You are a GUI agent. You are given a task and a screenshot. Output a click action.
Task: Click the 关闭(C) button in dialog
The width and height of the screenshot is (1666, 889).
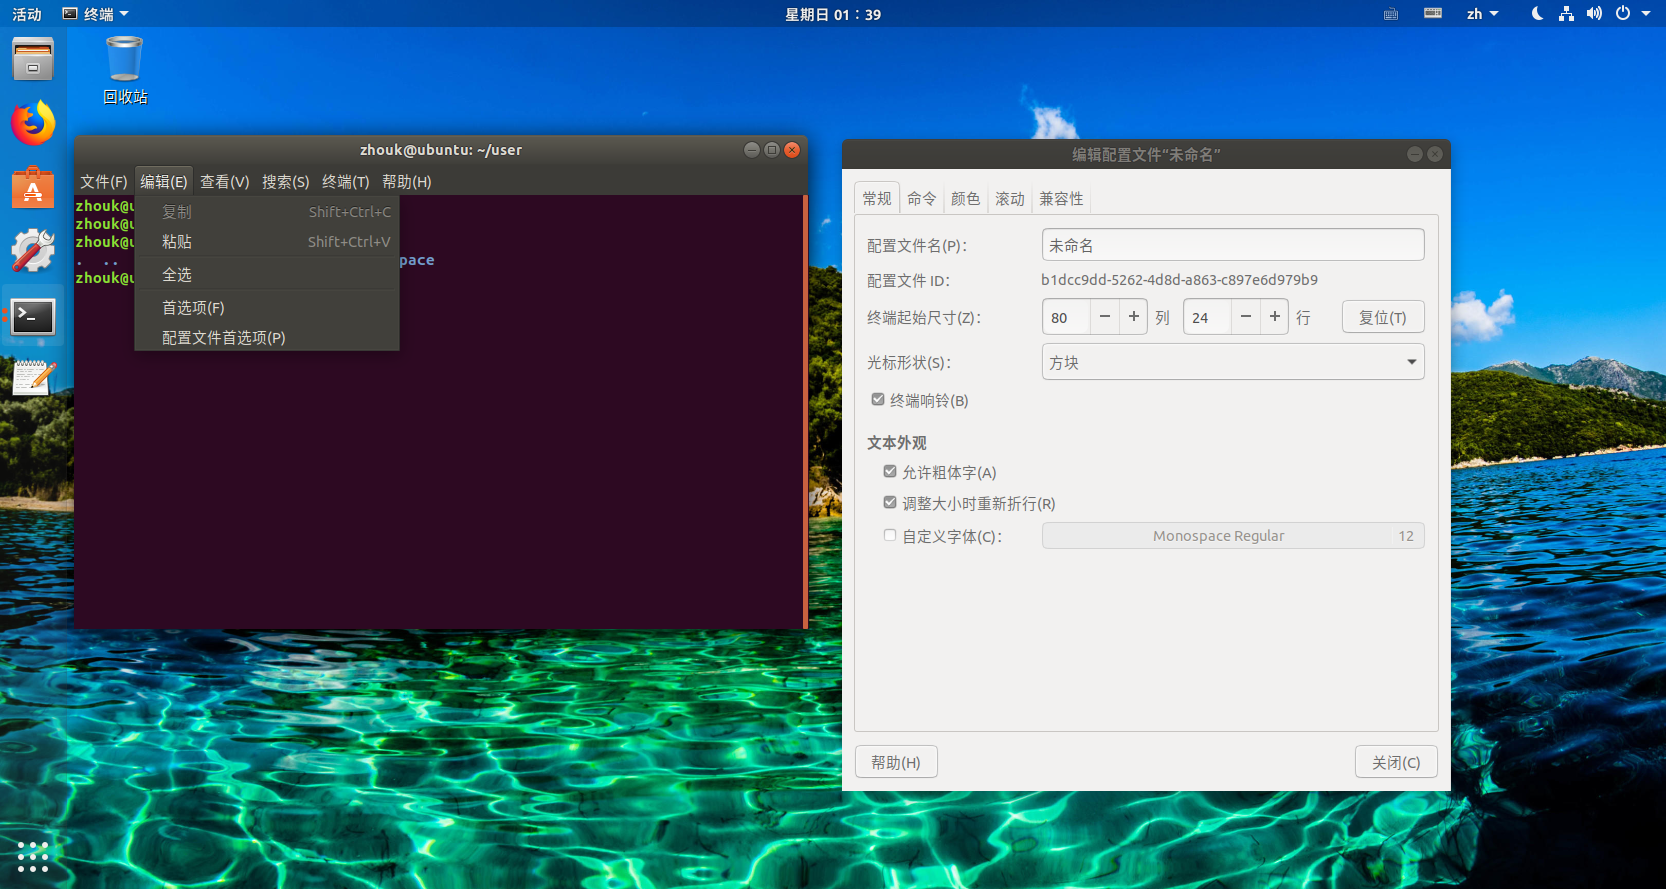pos(1396,762)
